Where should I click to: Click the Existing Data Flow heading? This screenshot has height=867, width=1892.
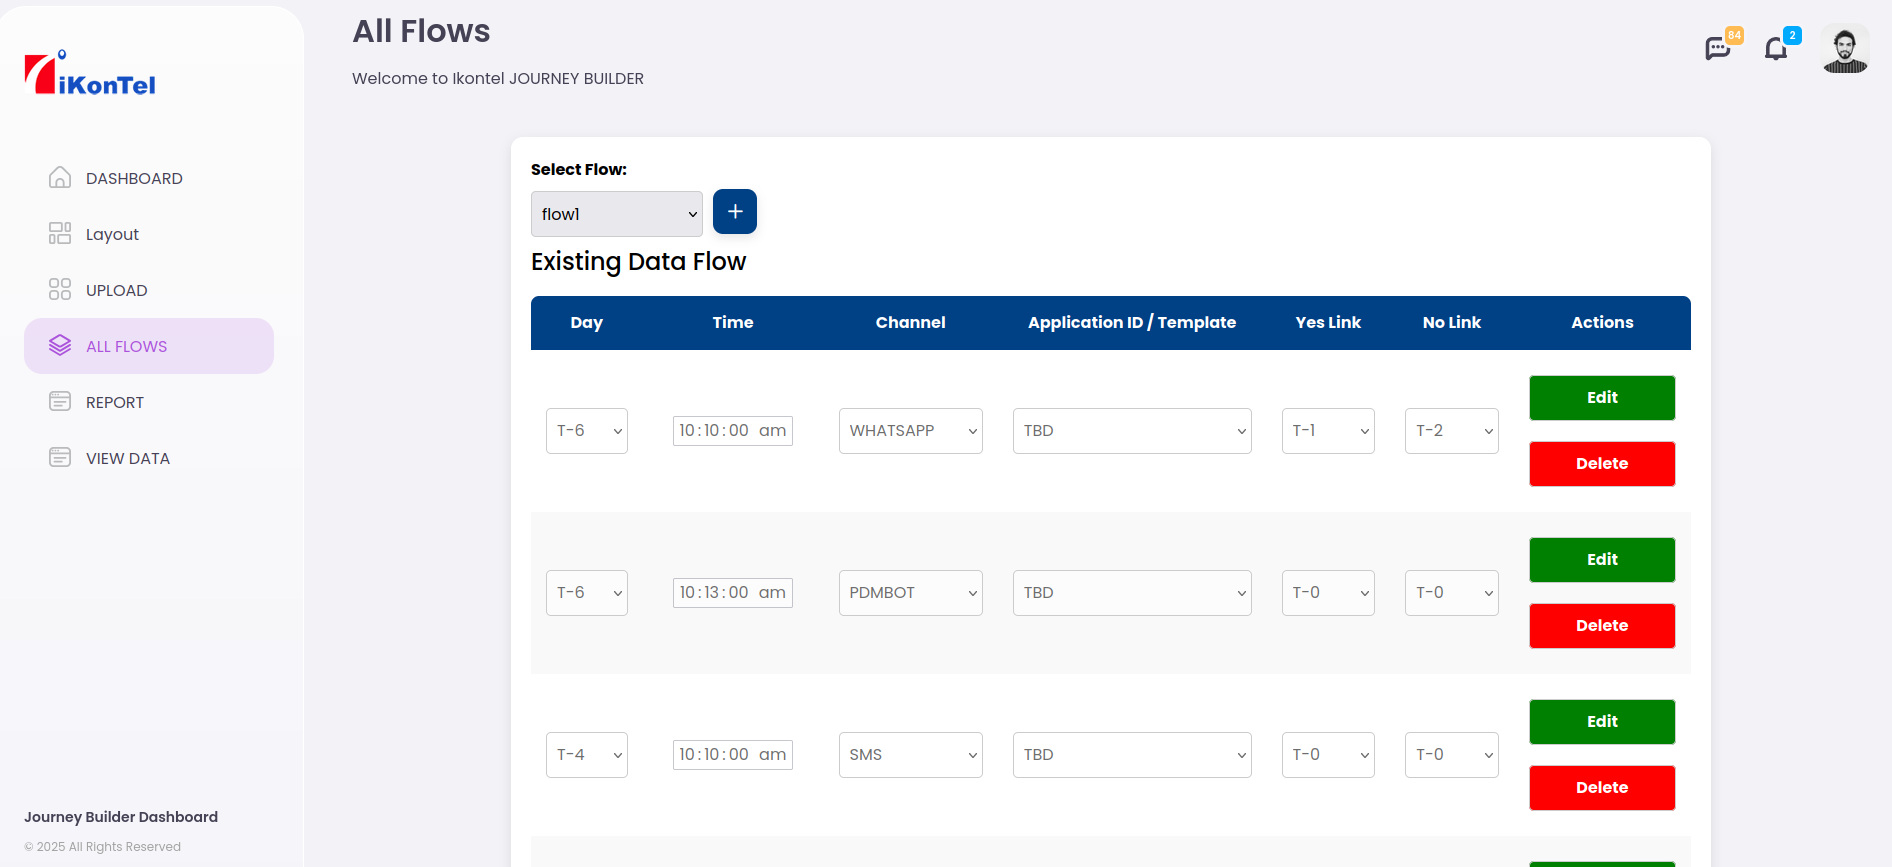point(638,262)
